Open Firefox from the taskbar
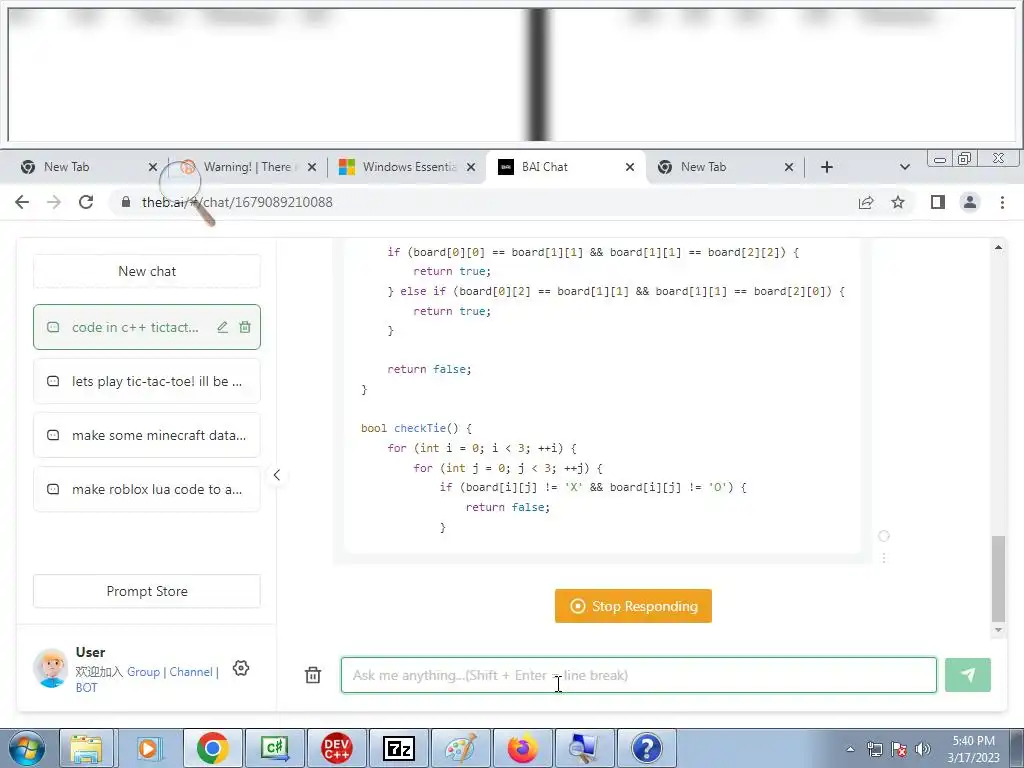 [522, 748]
